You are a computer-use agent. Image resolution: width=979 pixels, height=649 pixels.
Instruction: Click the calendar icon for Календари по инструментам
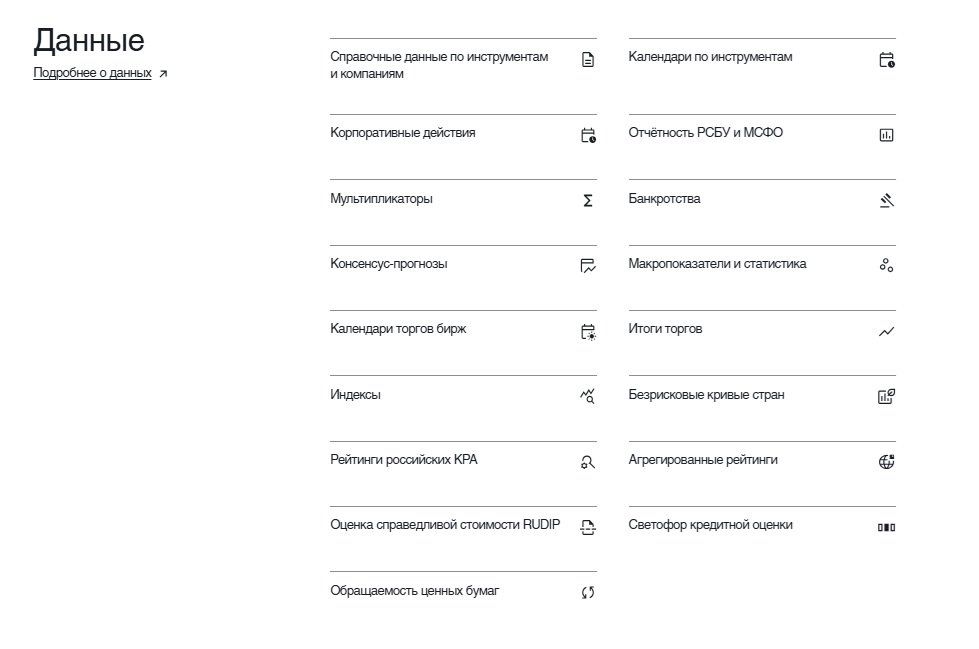point(887,60)
